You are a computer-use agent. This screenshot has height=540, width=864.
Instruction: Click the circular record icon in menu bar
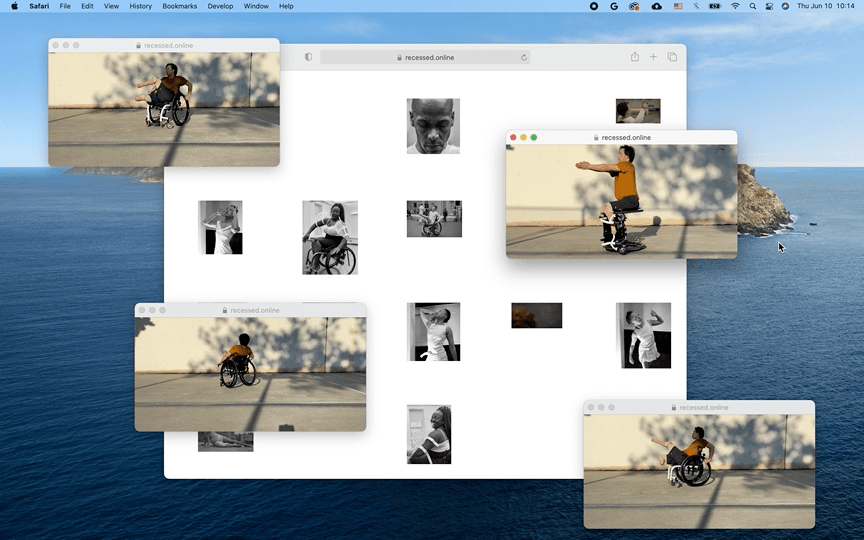594,6
